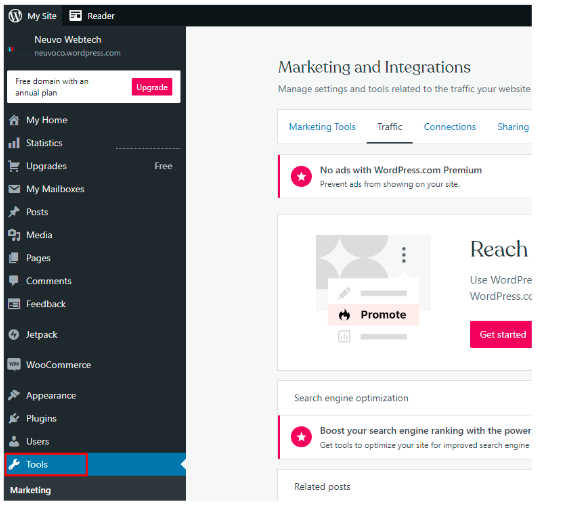Screen dimensions: 566x506
Task: Click the Jetpack lightning icon
Action: coord(14,335)
